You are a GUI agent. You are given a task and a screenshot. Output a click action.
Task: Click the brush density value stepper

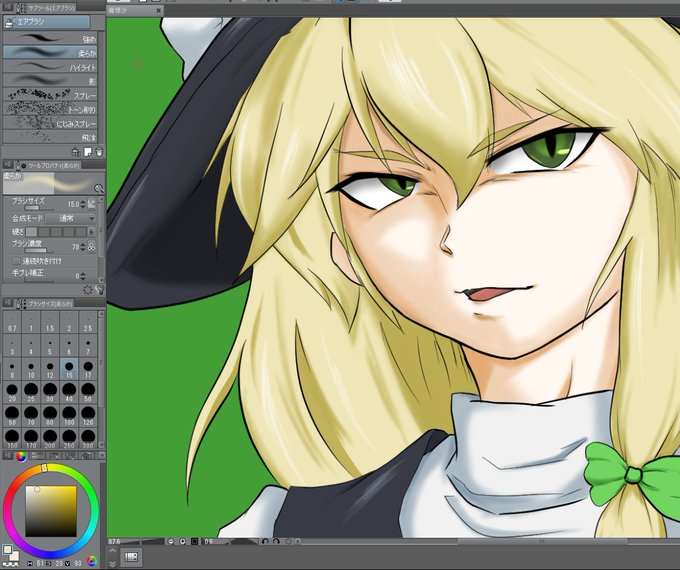click(x=83, y=247)
